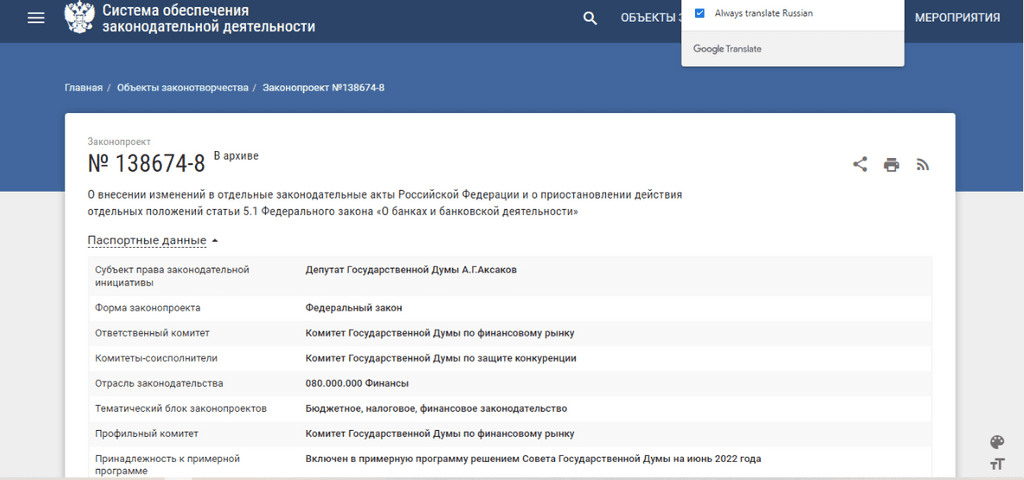Click the bill title О внесении изменений
Viewport: 1024px width, 480px height.
coord(385,204)
